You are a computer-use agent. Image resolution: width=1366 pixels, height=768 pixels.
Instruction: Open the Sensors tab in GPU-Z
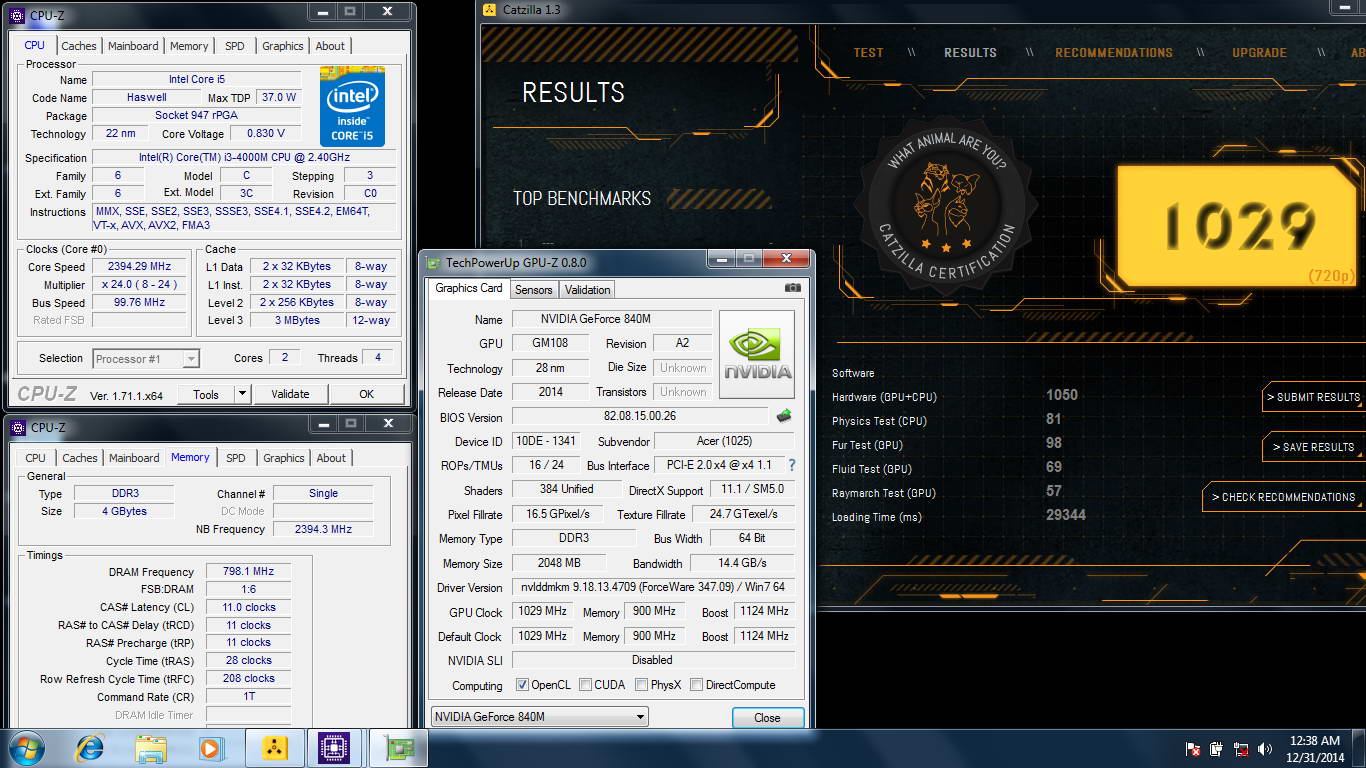click(x=533, y=290)
